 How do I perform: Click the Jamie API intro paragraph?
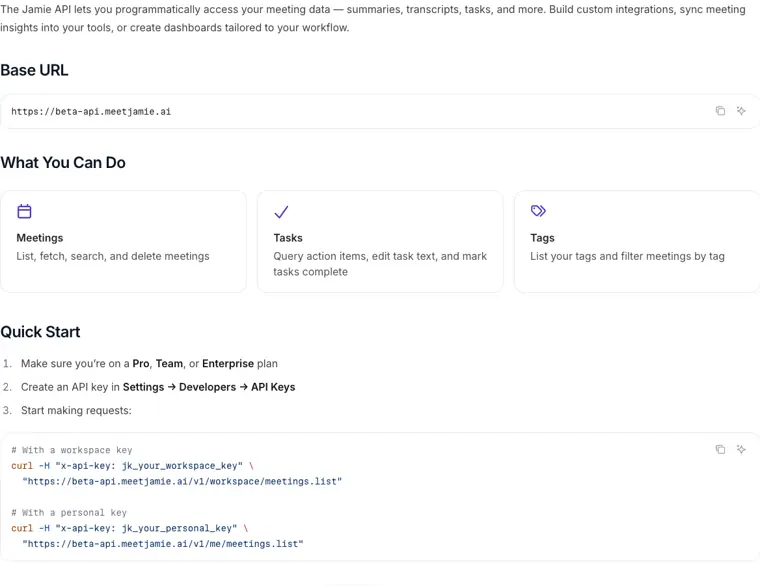tap(373, 18)
